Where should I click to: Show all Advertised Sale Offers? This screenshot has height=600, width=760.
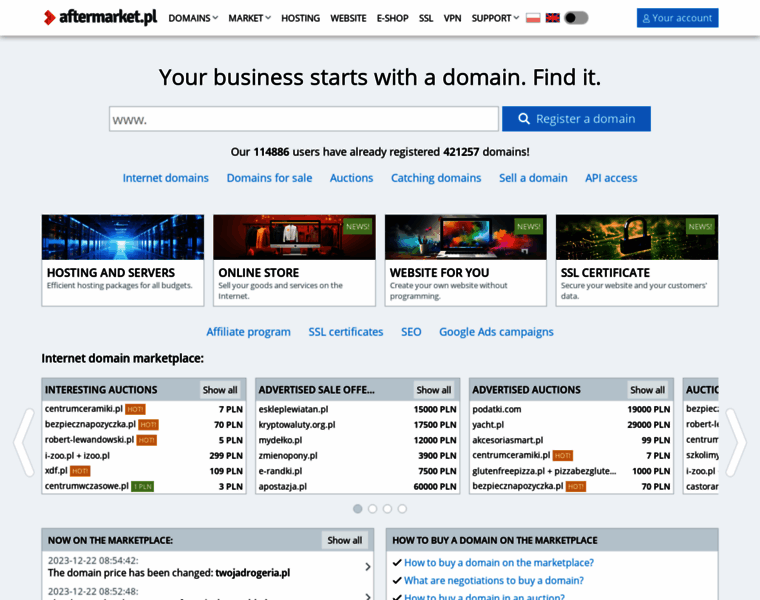click(x=433, y=390)
